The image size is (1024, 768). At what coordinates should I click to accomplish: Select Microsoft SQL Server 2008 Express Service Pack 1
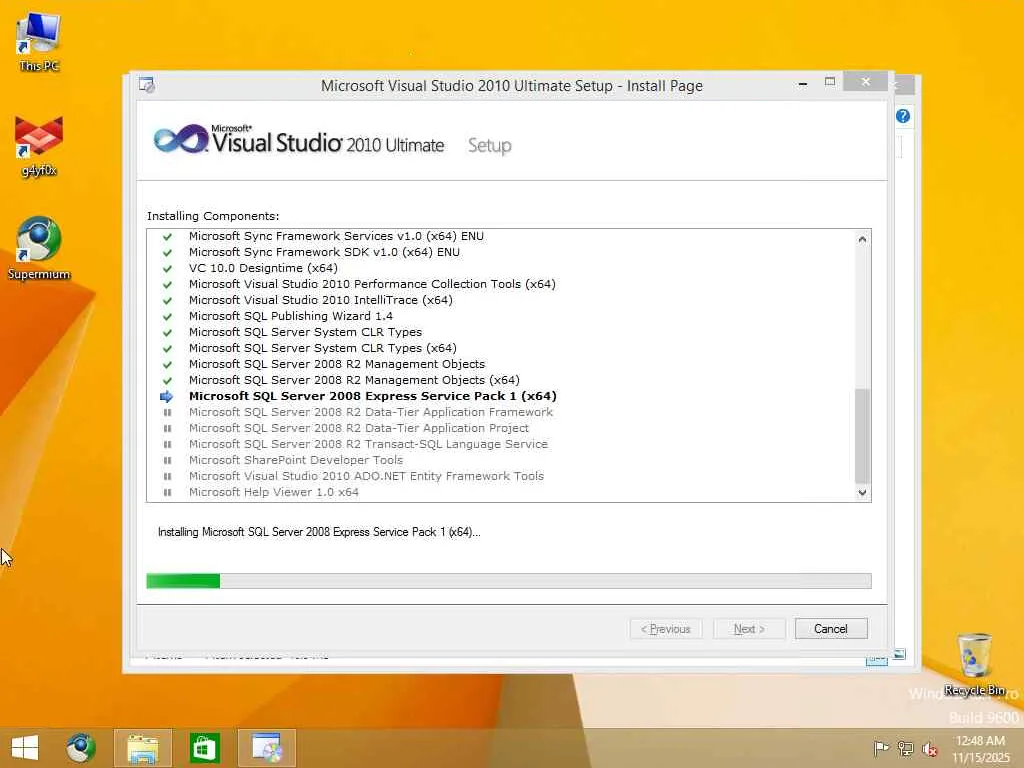click(x=373, y=396)
